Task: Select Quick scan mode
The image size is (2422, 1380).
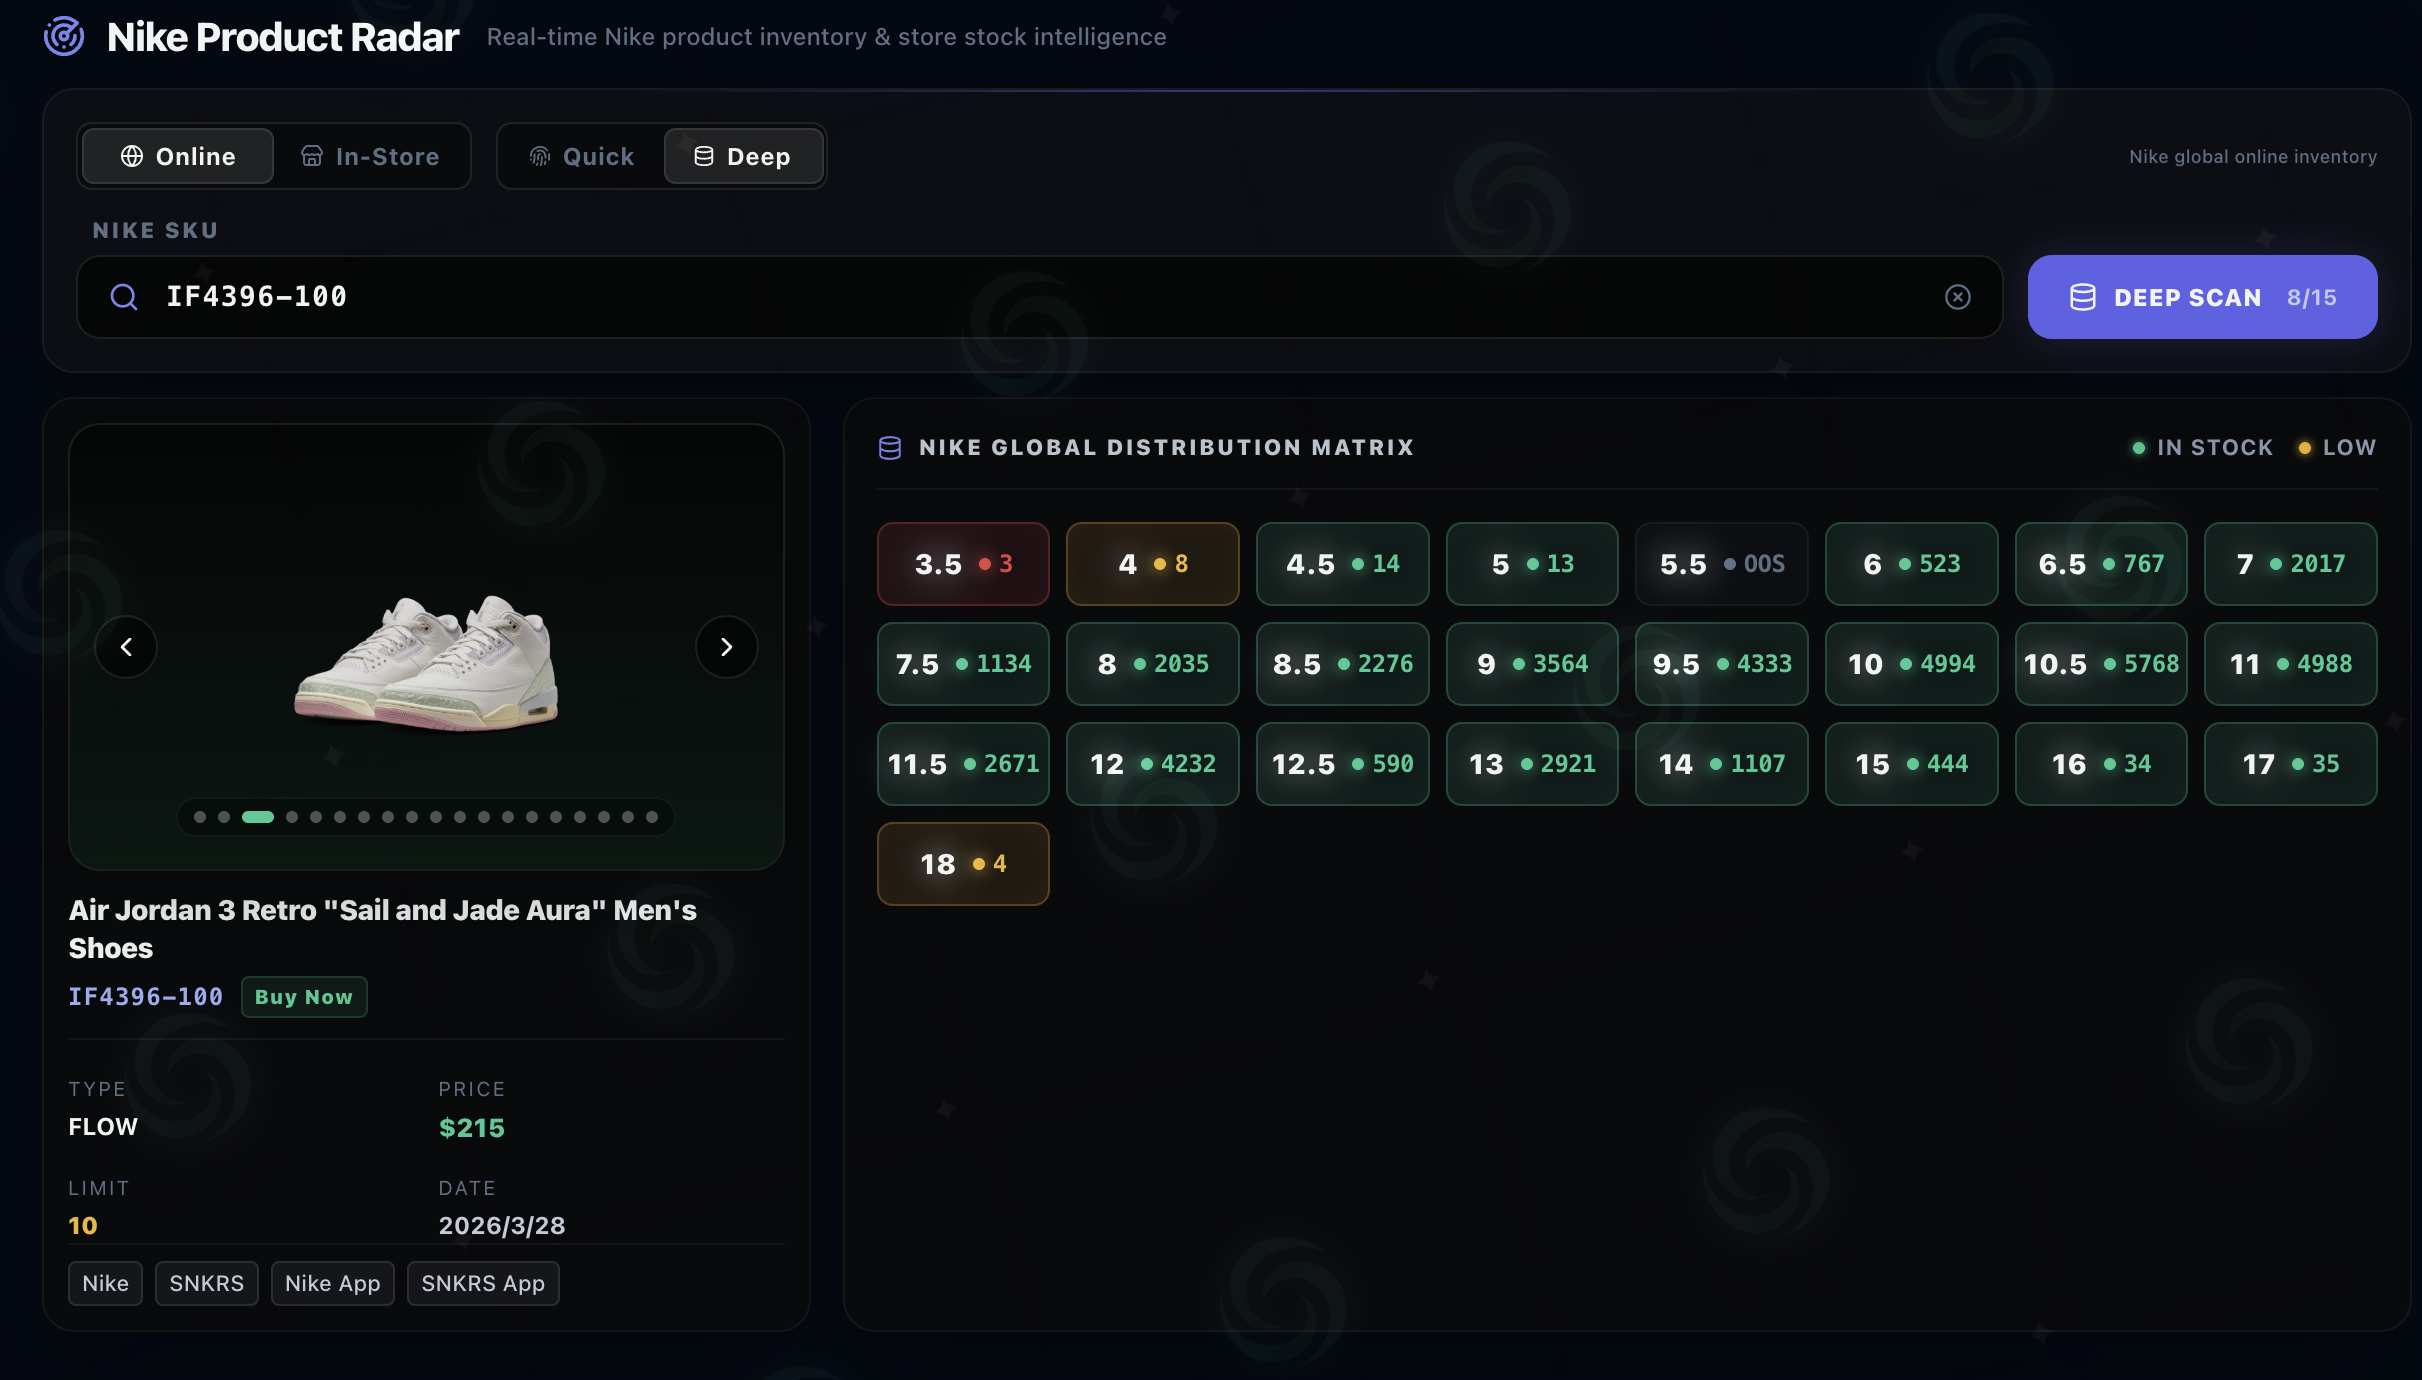Action: 582,156
